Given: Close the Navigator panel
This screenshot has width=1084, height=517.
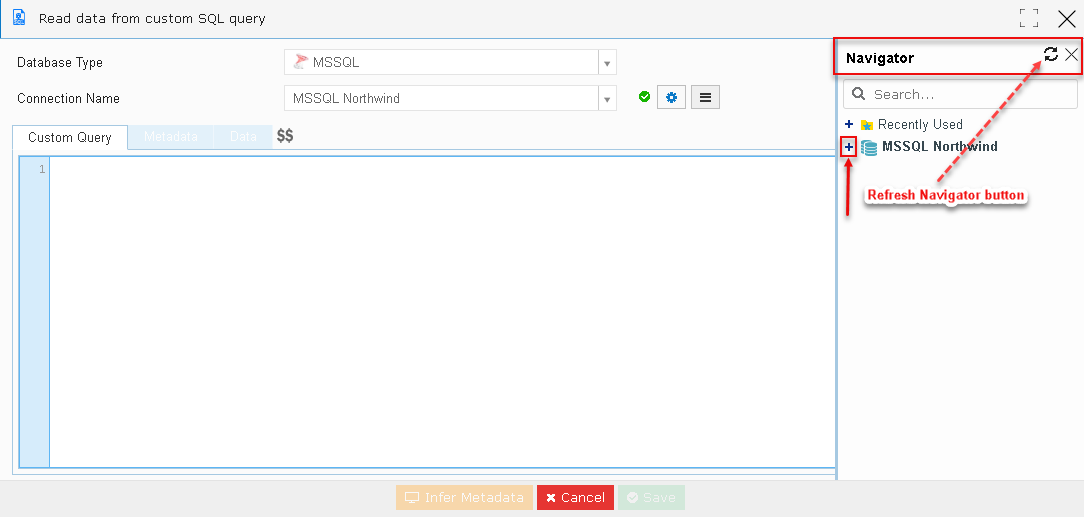Looking at the screenshot, I should (1071, 55).
